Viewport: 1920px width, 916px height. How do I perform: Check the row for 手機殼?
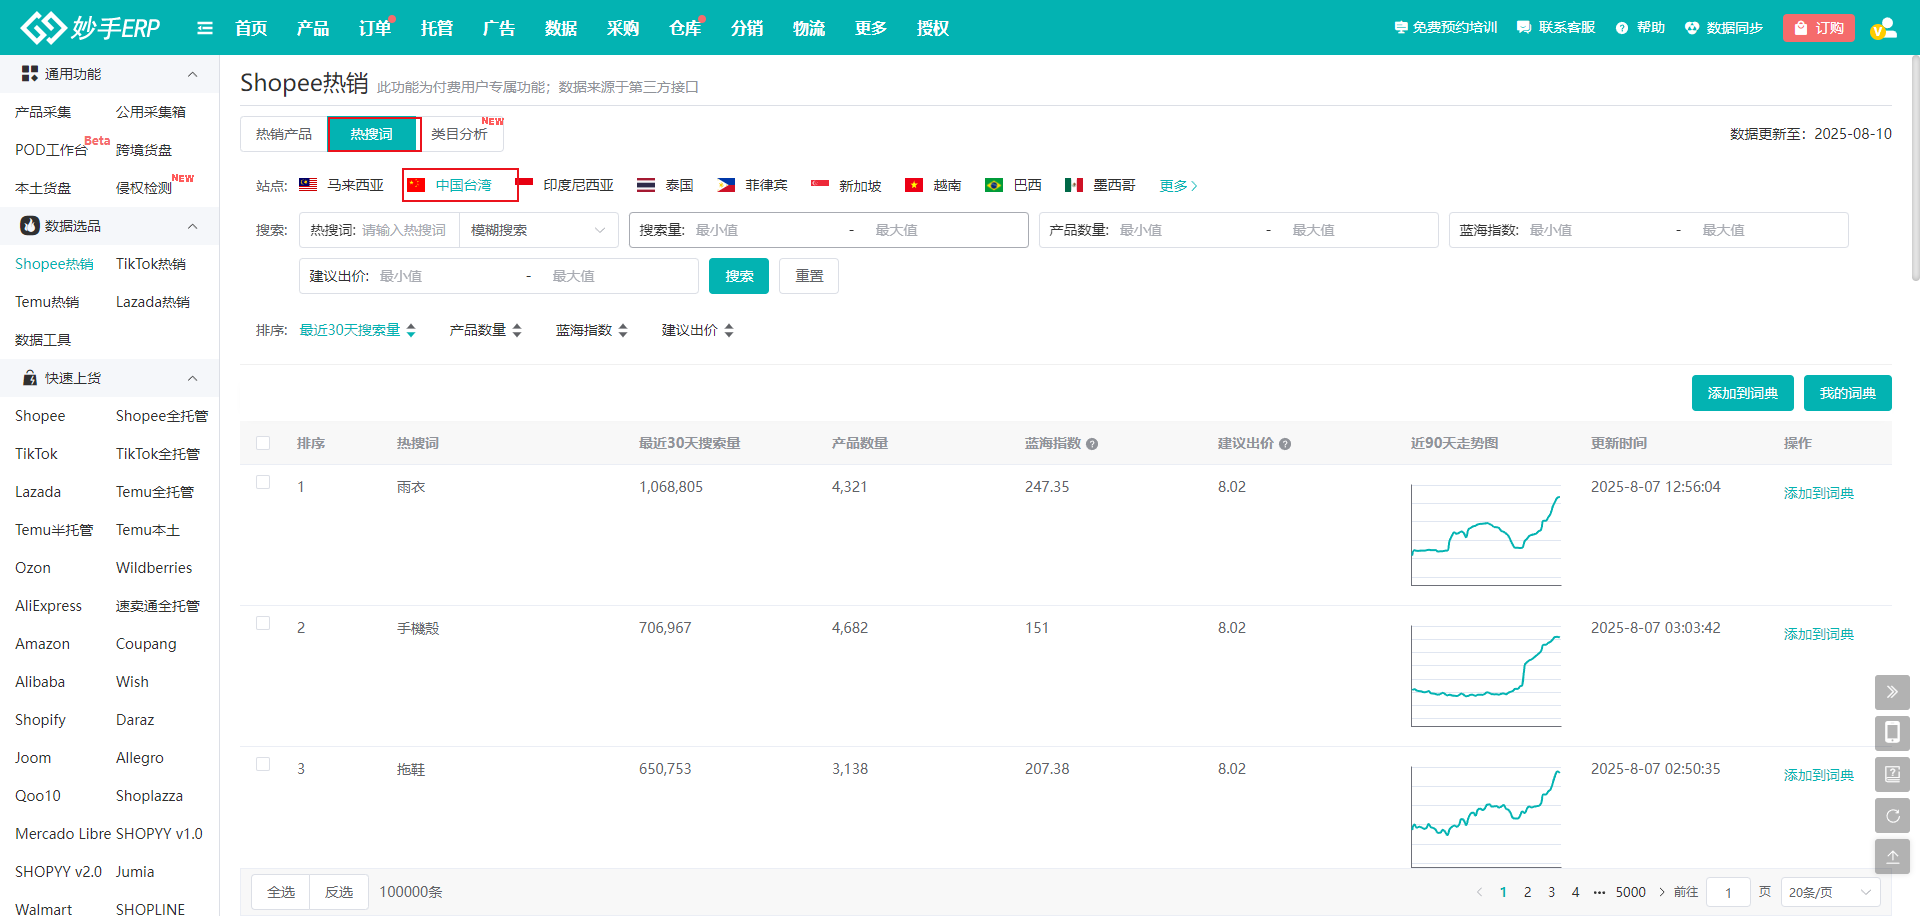[263, 623]
